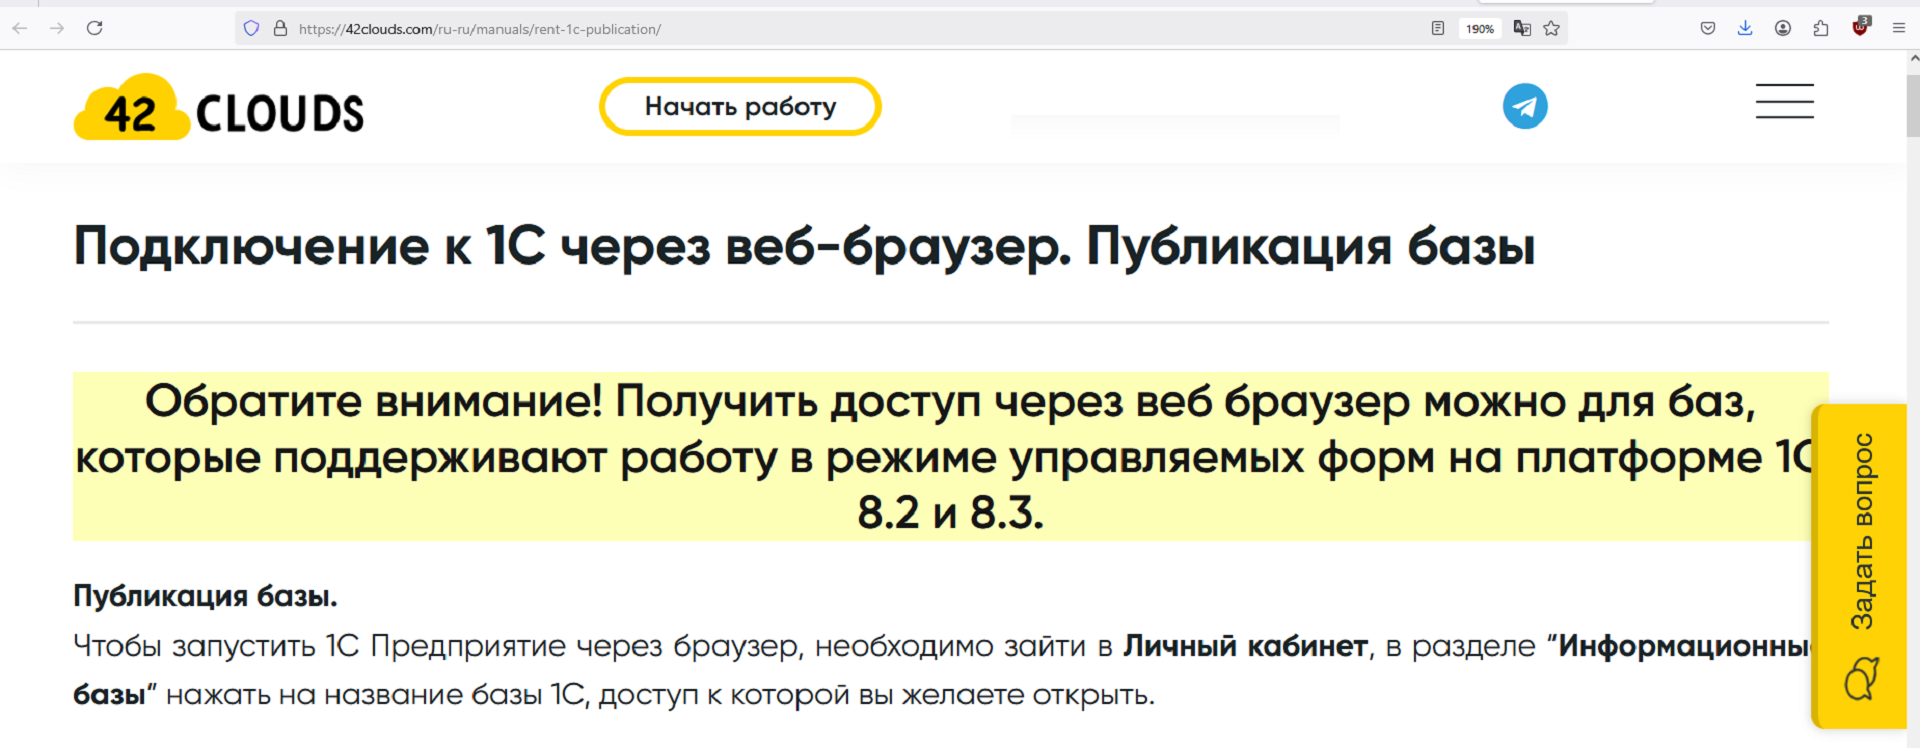Bookmark this page with the star
This screenshot has height=748, width=1920.
(1552, 29)
